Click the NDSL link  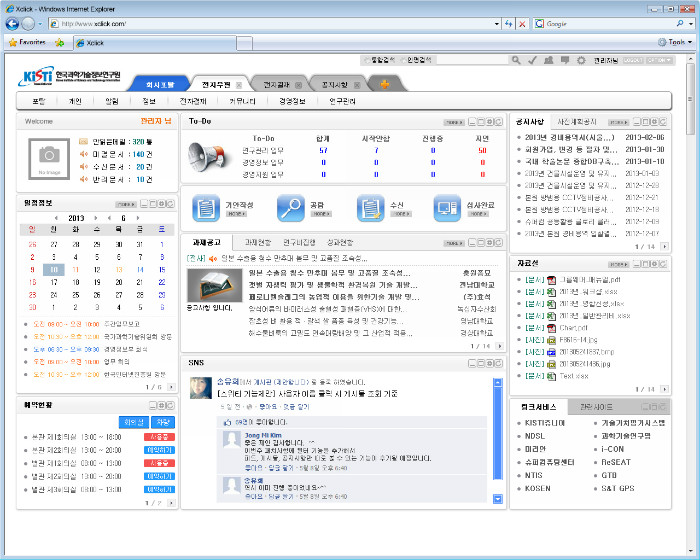pyautogui.click(x=534, y=436)
